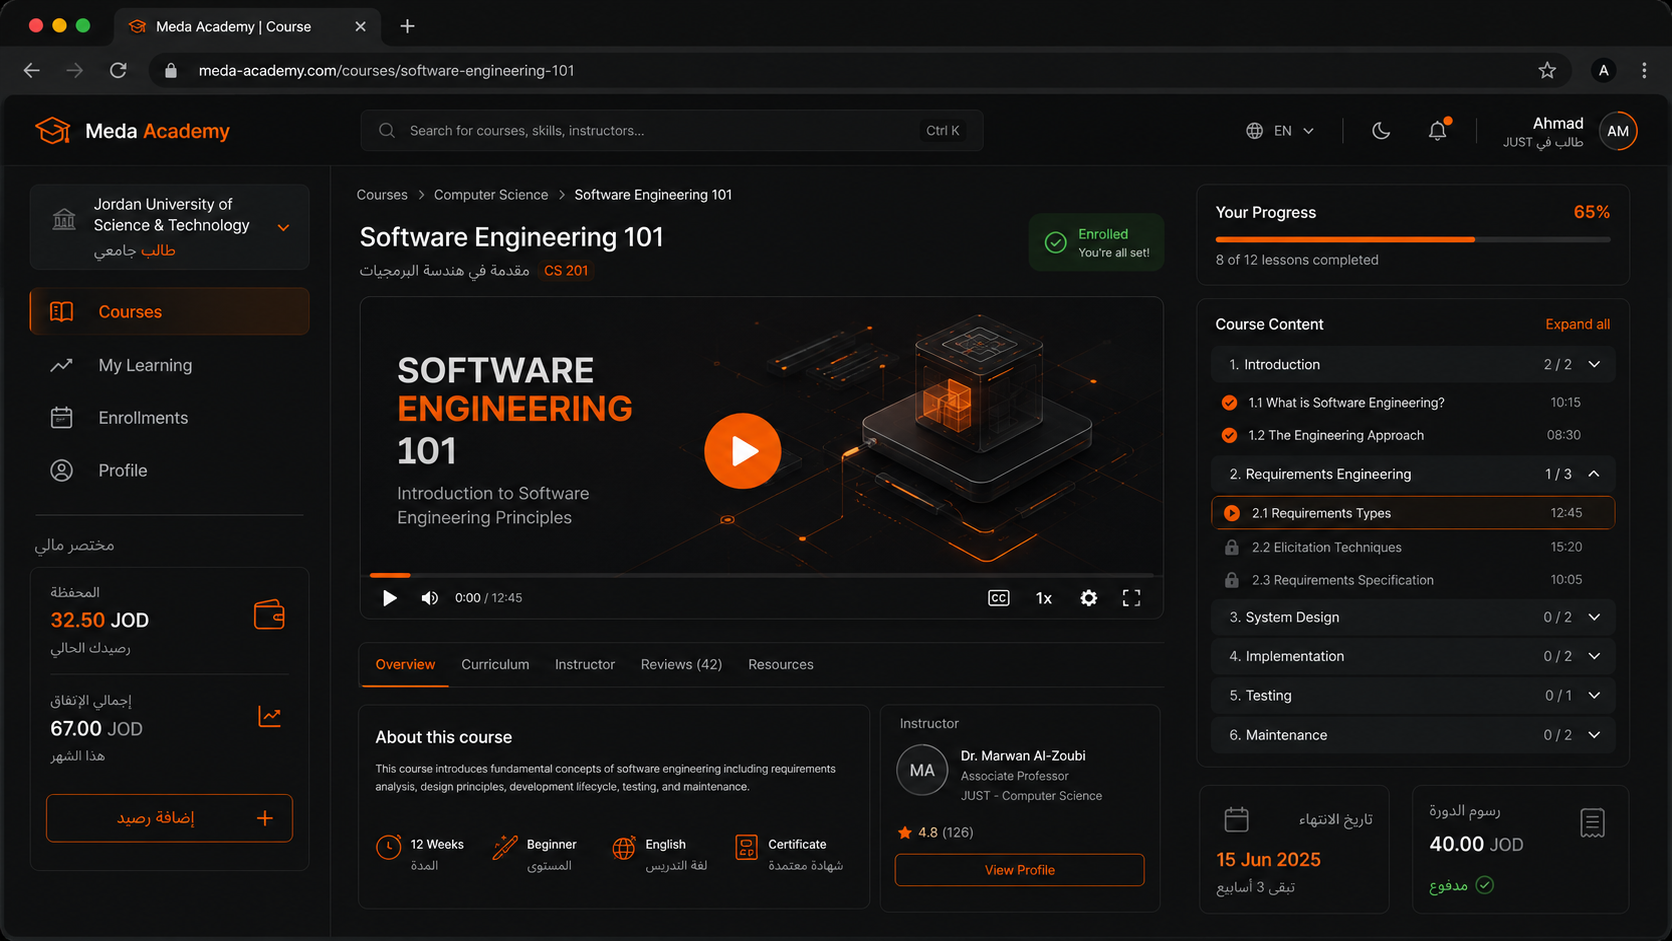Open the wallet icon in financial summary
This screenshot has width=1672, height=941.
(269, 614)
